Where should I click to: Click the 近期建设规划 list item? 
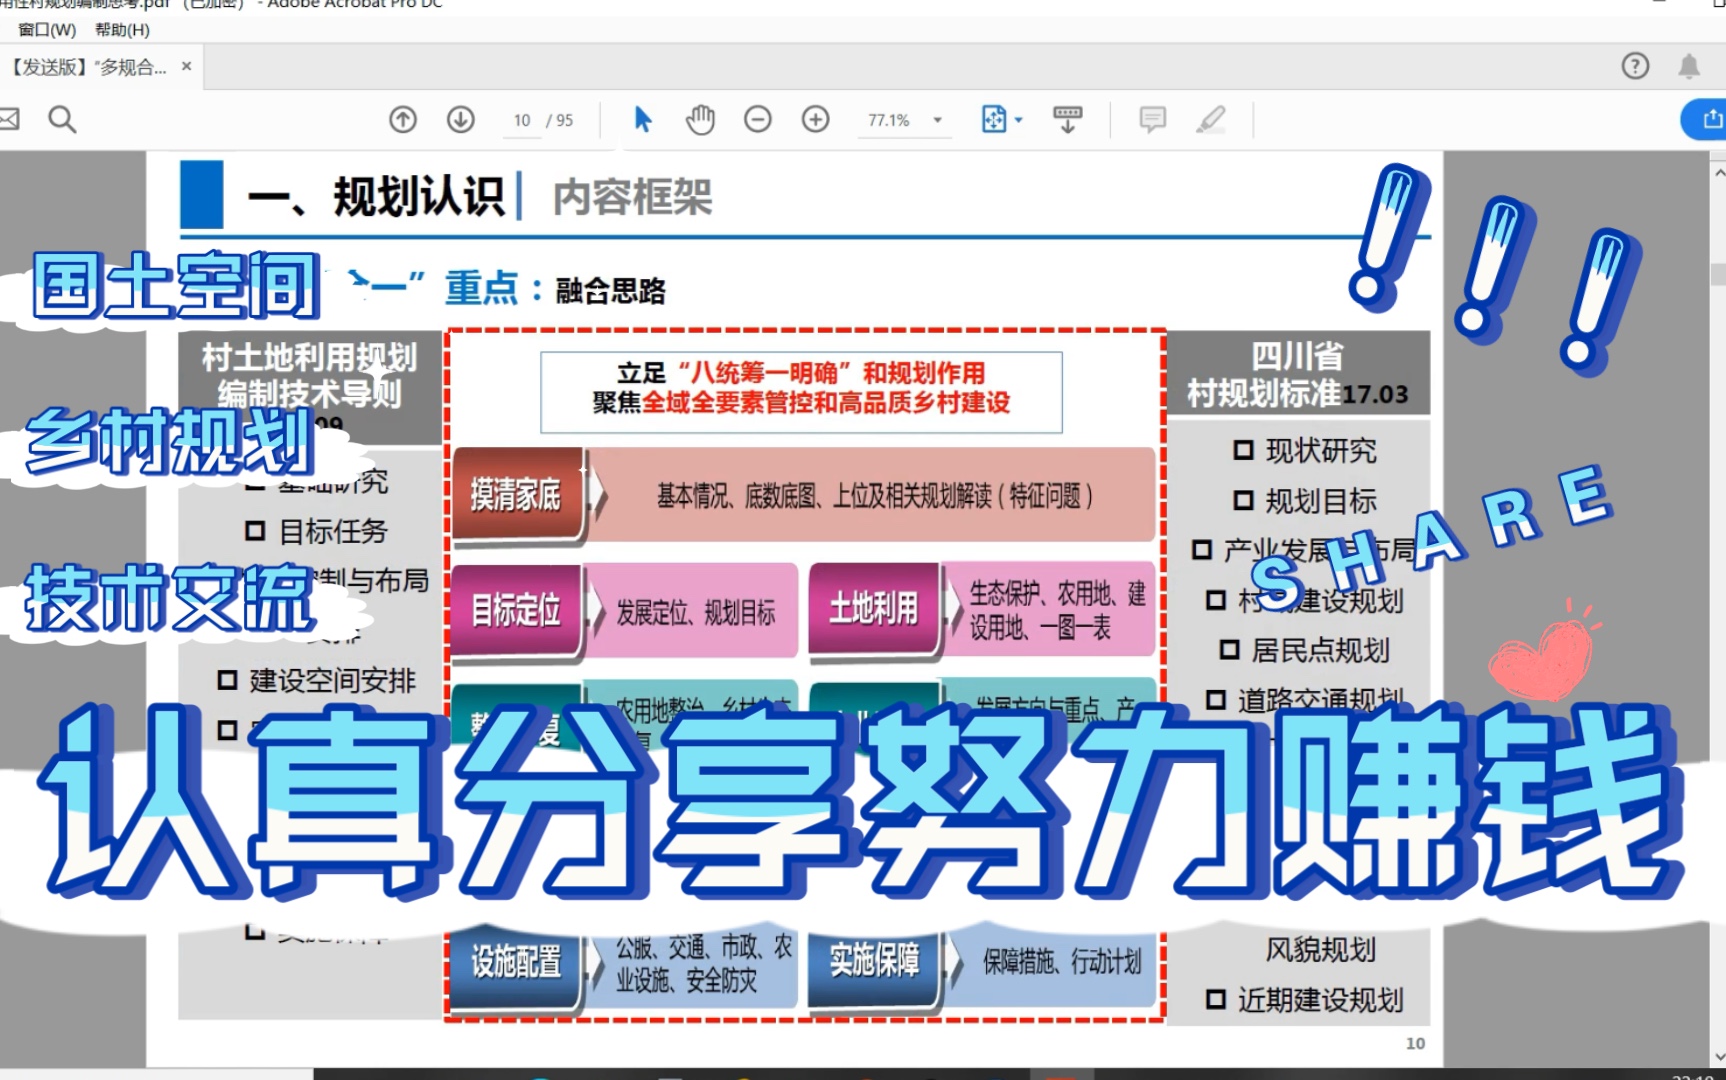pos(1305,1000)
